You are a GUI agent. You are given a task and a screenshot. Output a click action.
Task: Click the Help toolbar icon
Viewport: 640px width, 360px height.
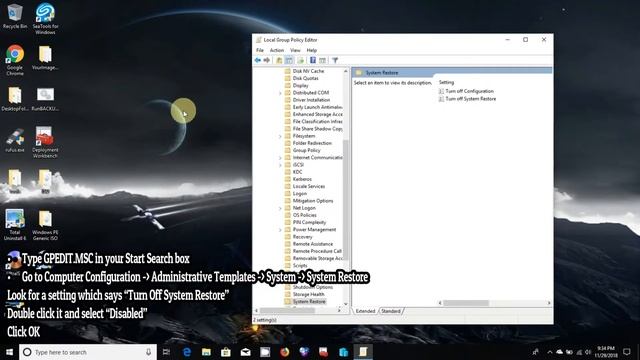(x=313, y=60)
